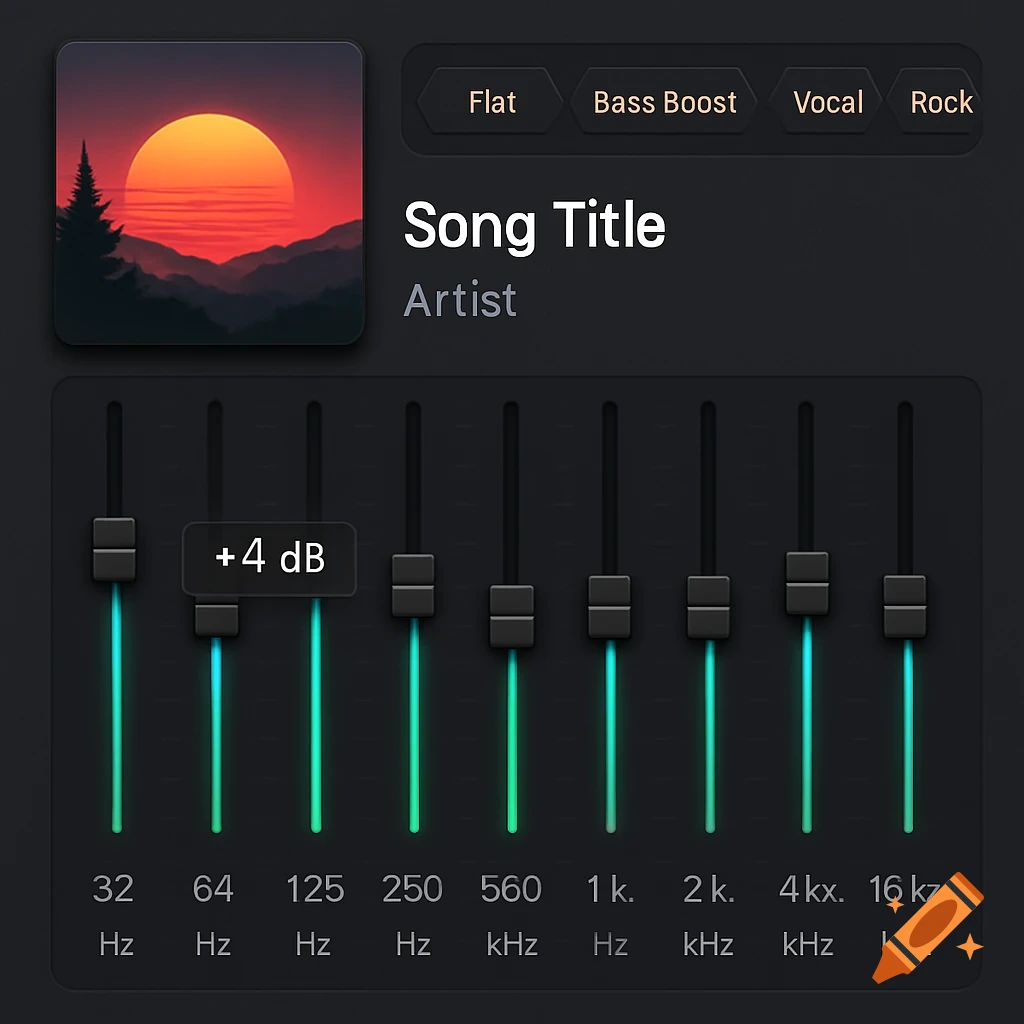Select the Artist label

[461, 300]
